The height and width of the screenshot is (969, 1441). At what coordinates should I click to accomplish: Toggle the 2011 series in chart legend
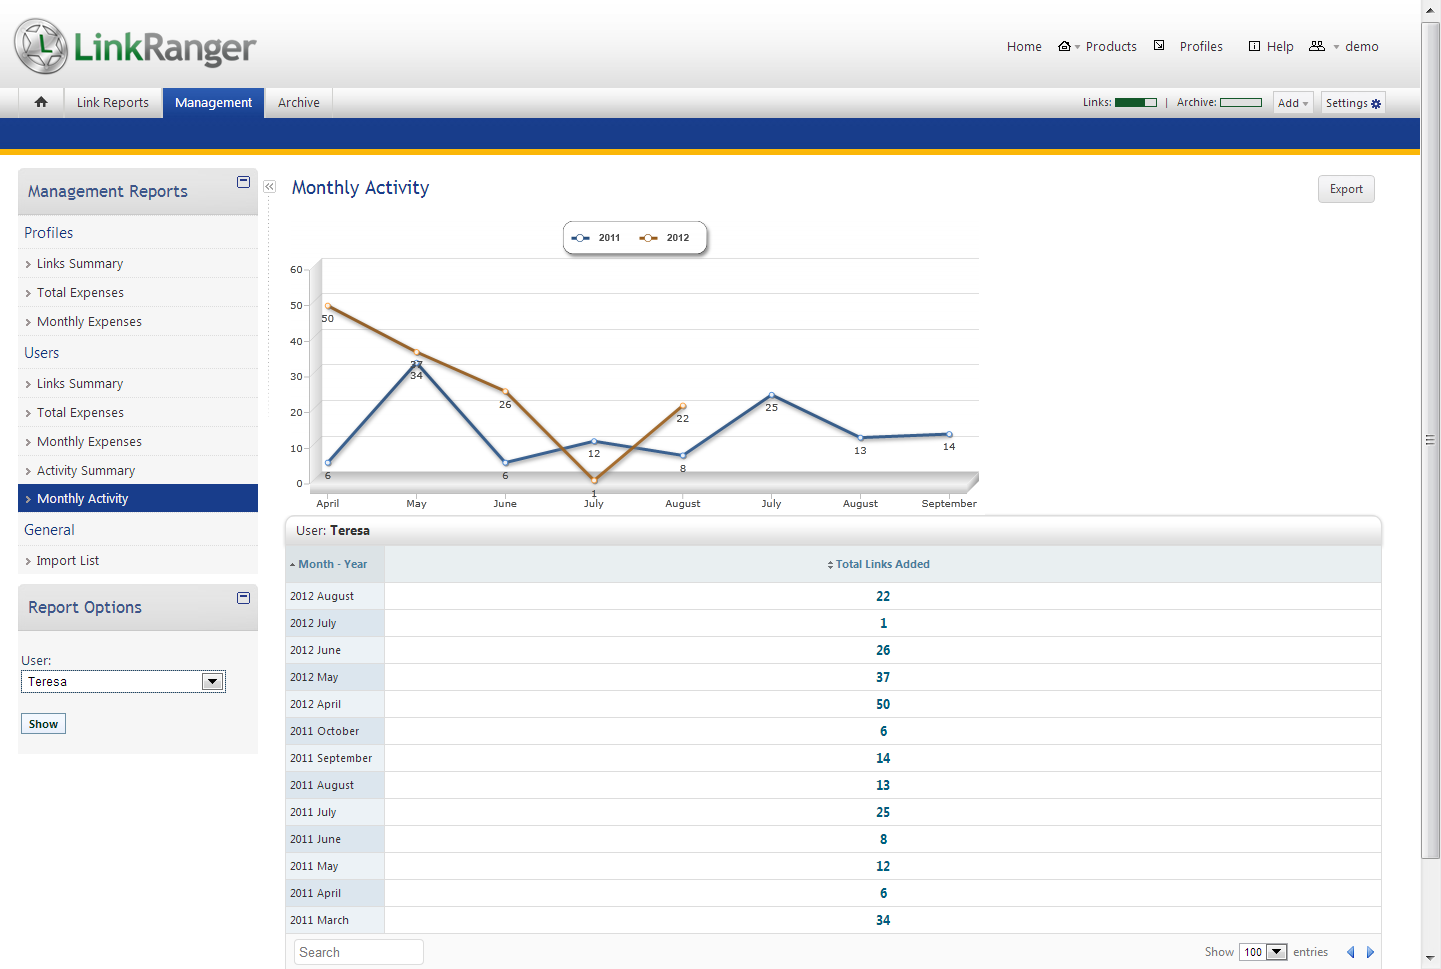[x=597, y=238]
